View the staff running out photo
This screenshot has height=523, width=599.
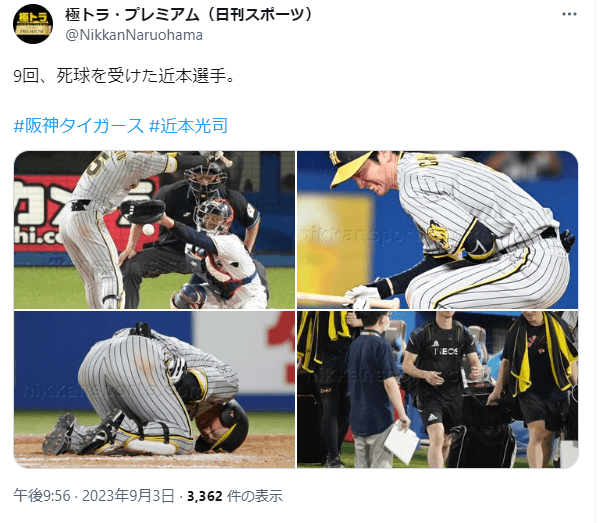point(437,389)
